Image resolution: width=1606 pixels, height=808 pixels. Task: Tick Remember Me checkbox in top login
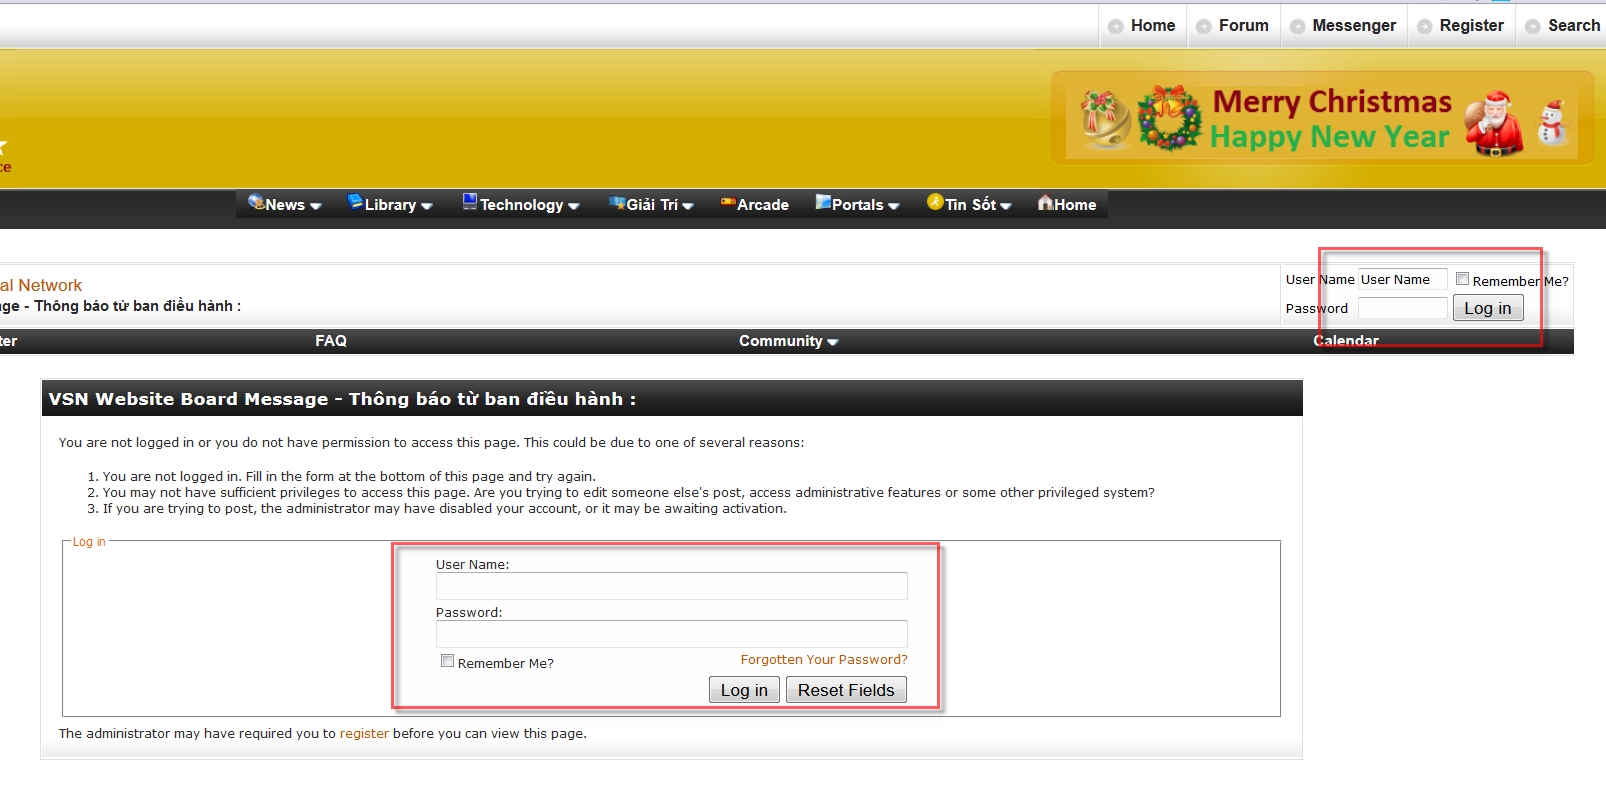point(1462,279)
